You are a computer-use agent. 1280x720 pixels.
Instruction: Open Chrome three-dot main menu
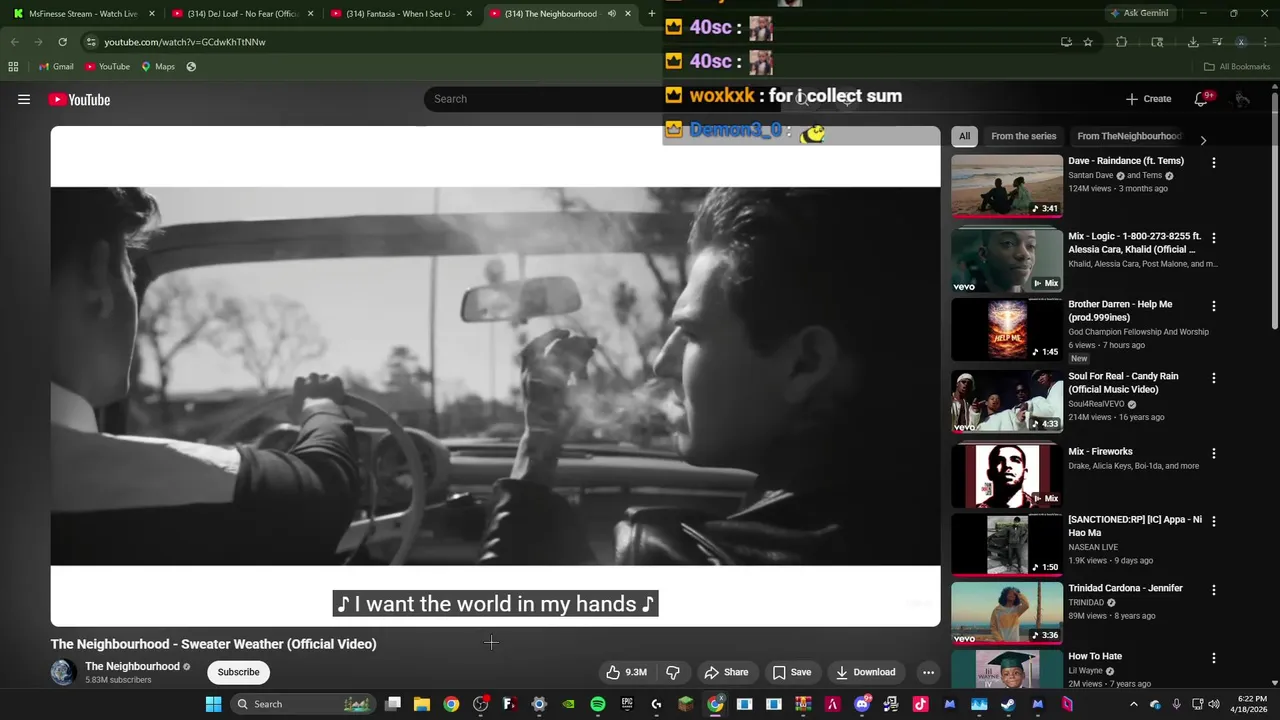tap(1265, 42)
